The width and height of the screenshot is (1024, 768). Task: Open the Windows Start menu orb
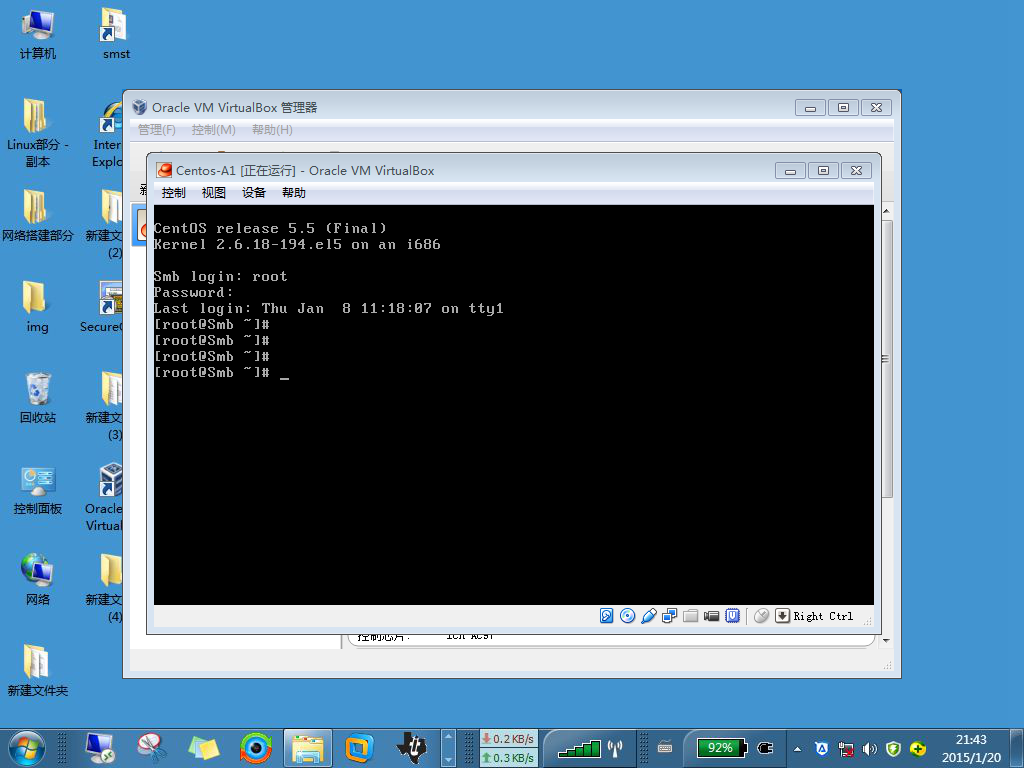(26, 748)
